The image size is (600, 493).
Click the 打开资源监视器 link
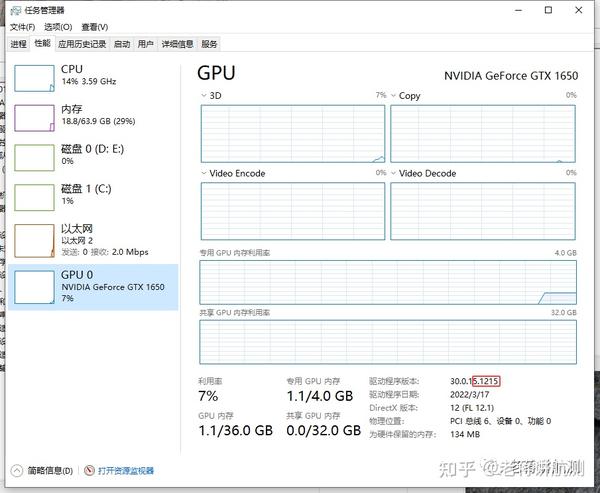click(126, 470)
